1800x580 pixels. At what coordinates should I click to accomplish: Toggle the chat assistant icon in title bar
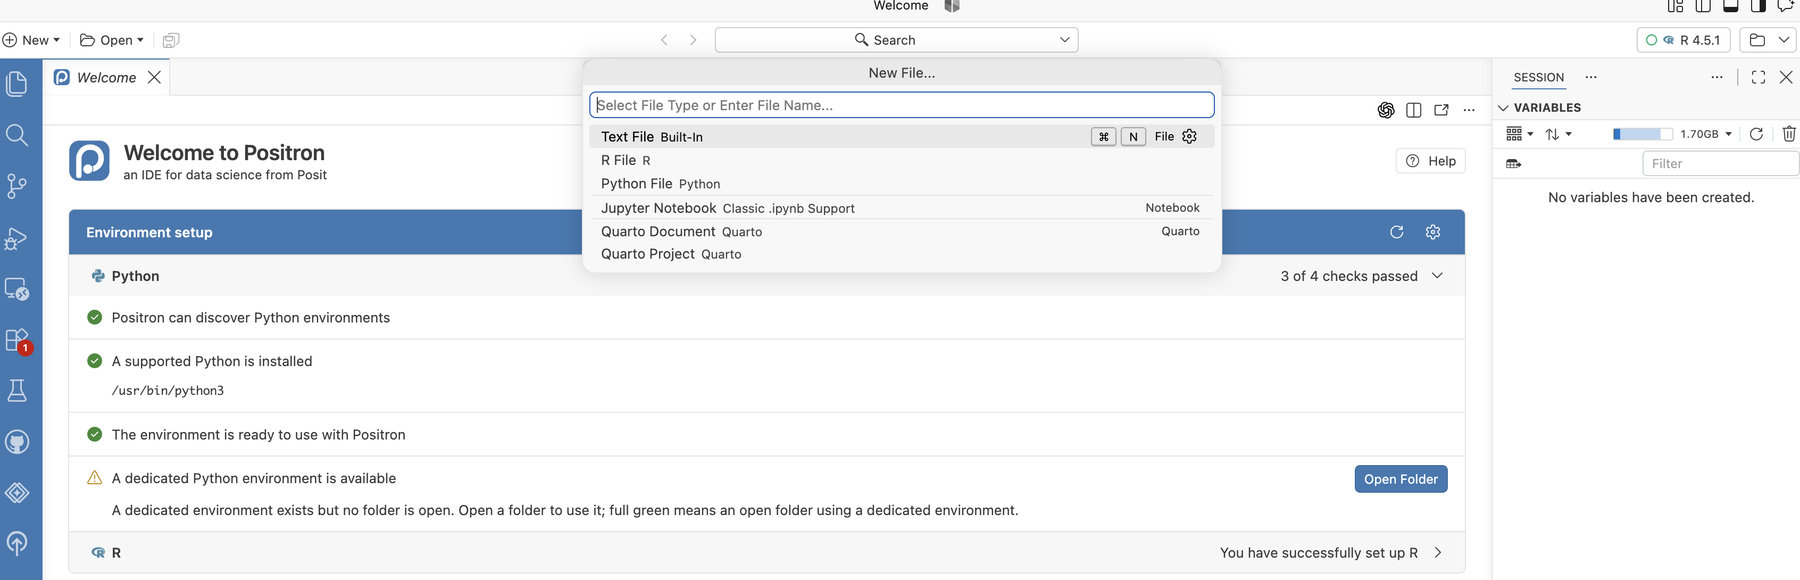[1785, 6]
